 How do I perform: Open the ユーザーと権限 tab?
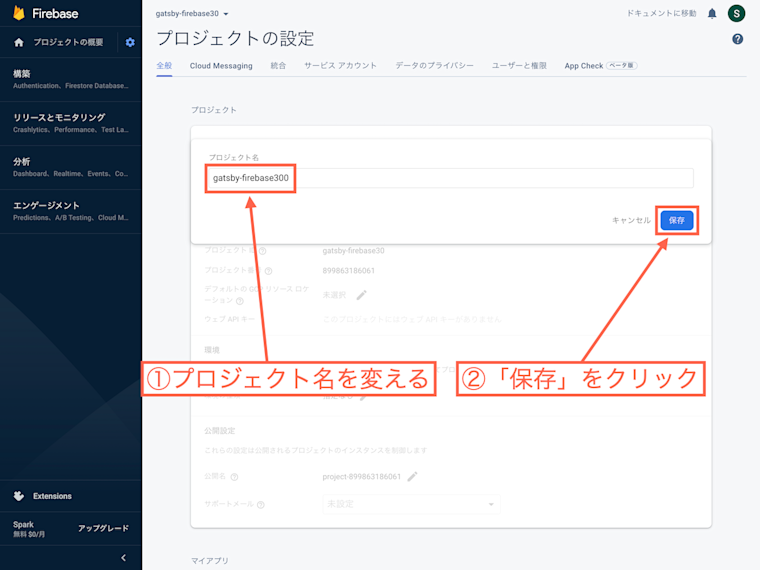pos(519,65)
